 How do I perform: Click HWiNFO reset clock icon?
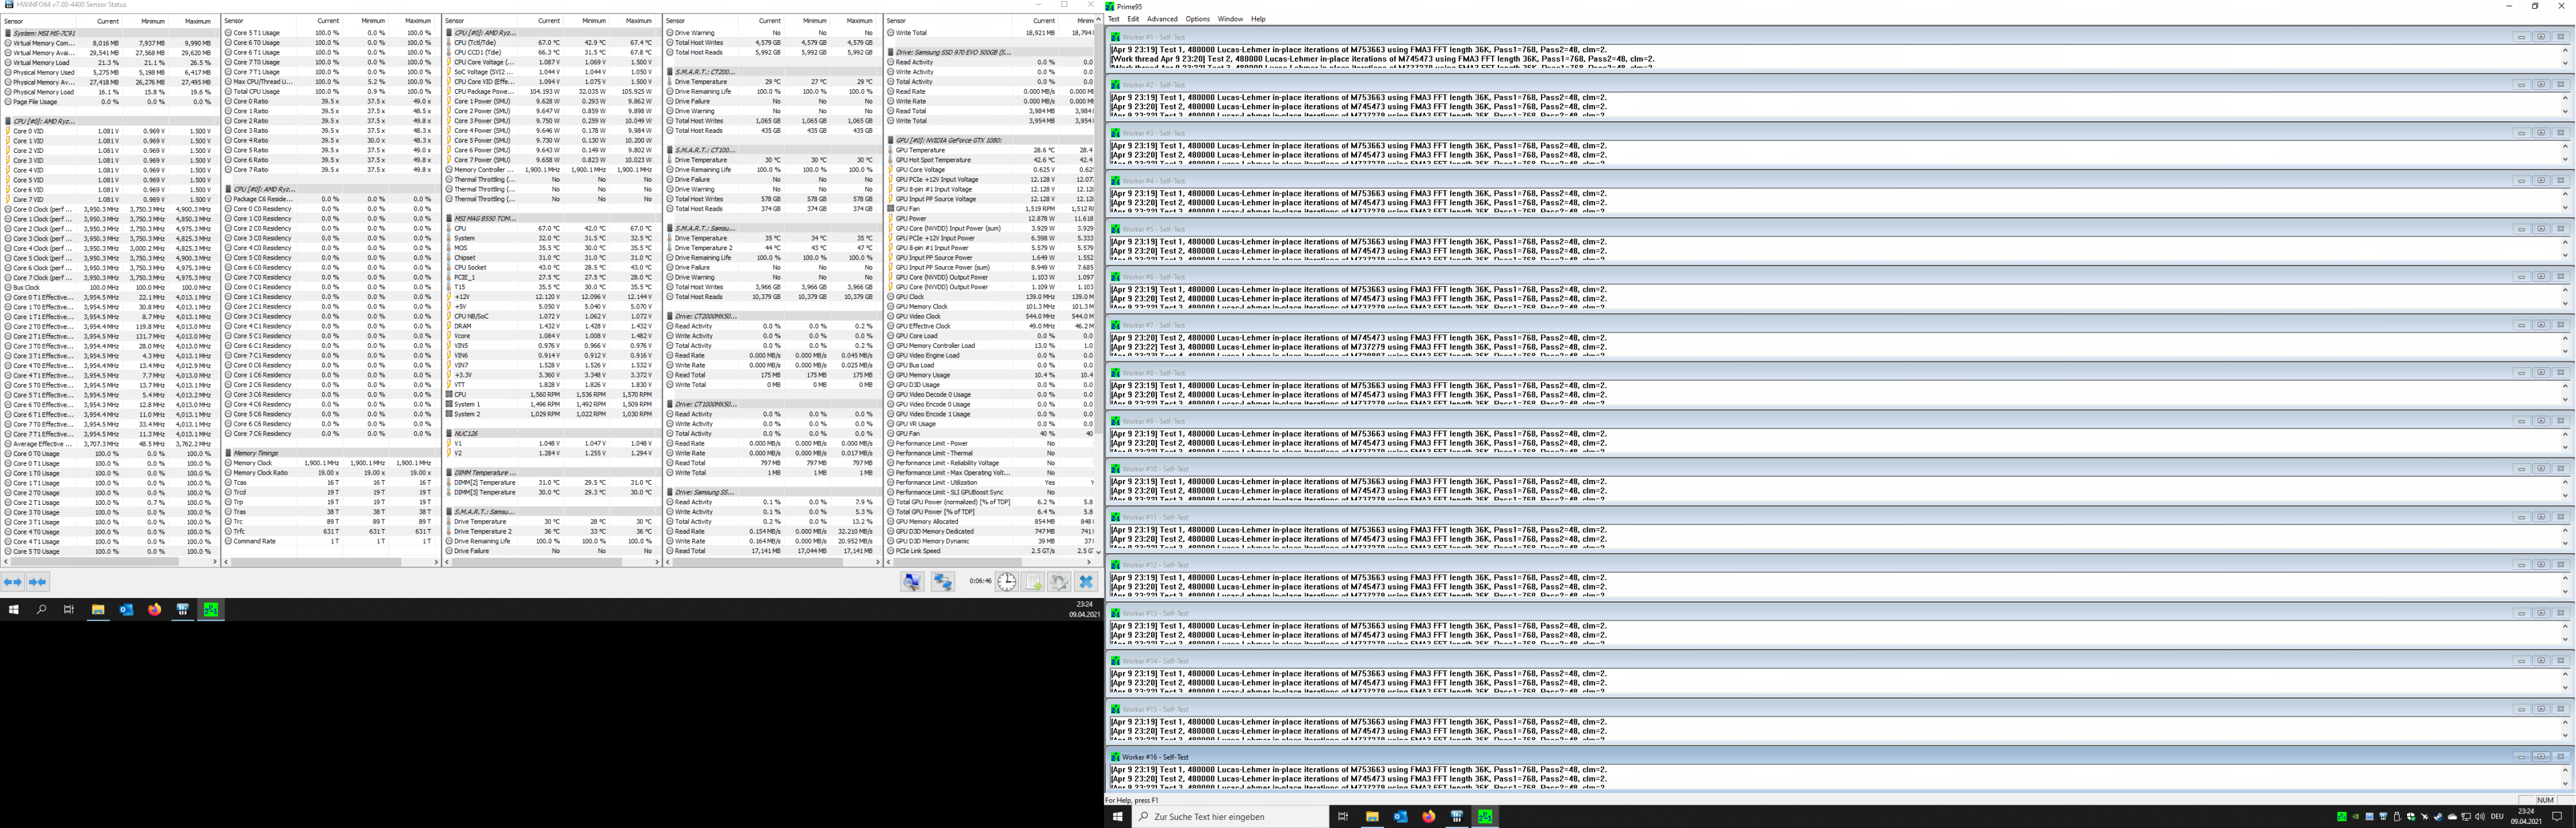[1006, 582]
